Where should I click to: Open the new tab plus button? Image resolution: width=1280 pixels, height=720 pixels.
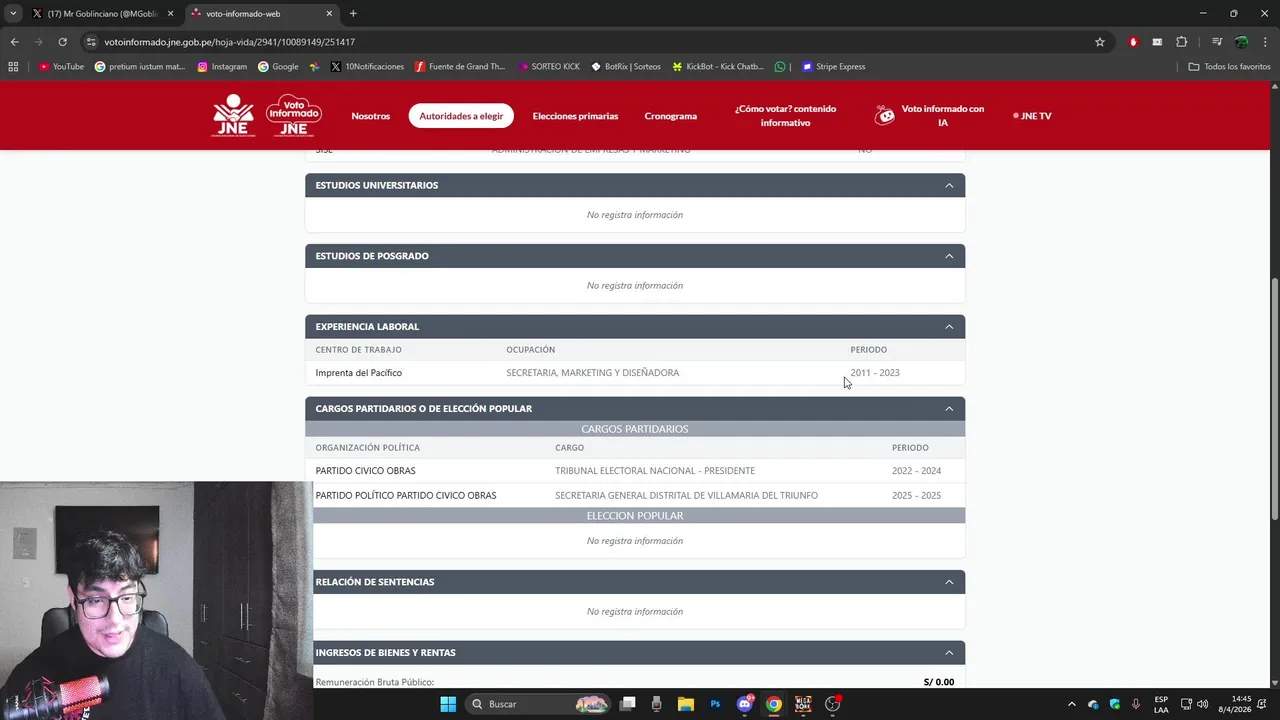353,14
